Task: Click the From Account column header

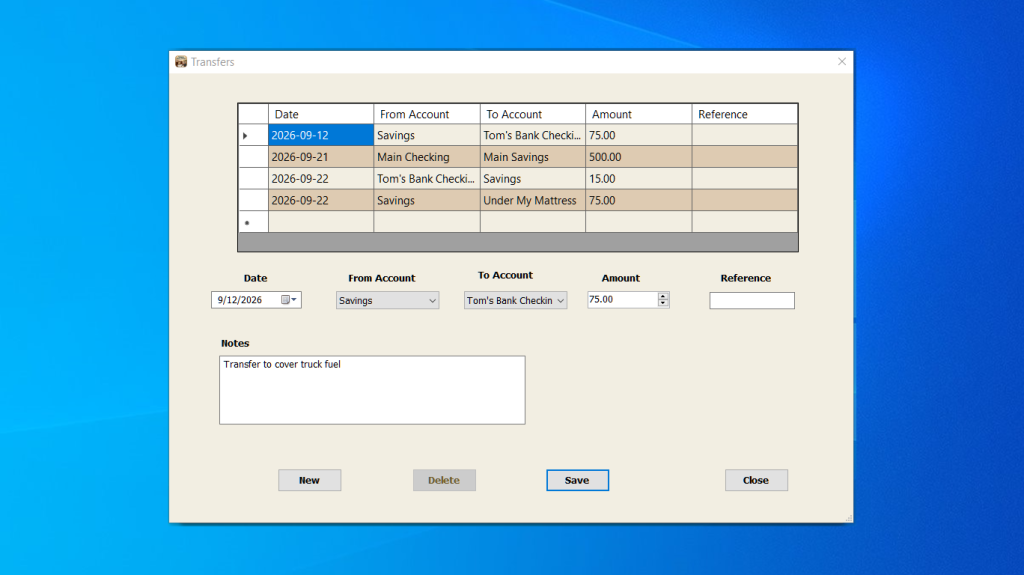Action: 427,114
